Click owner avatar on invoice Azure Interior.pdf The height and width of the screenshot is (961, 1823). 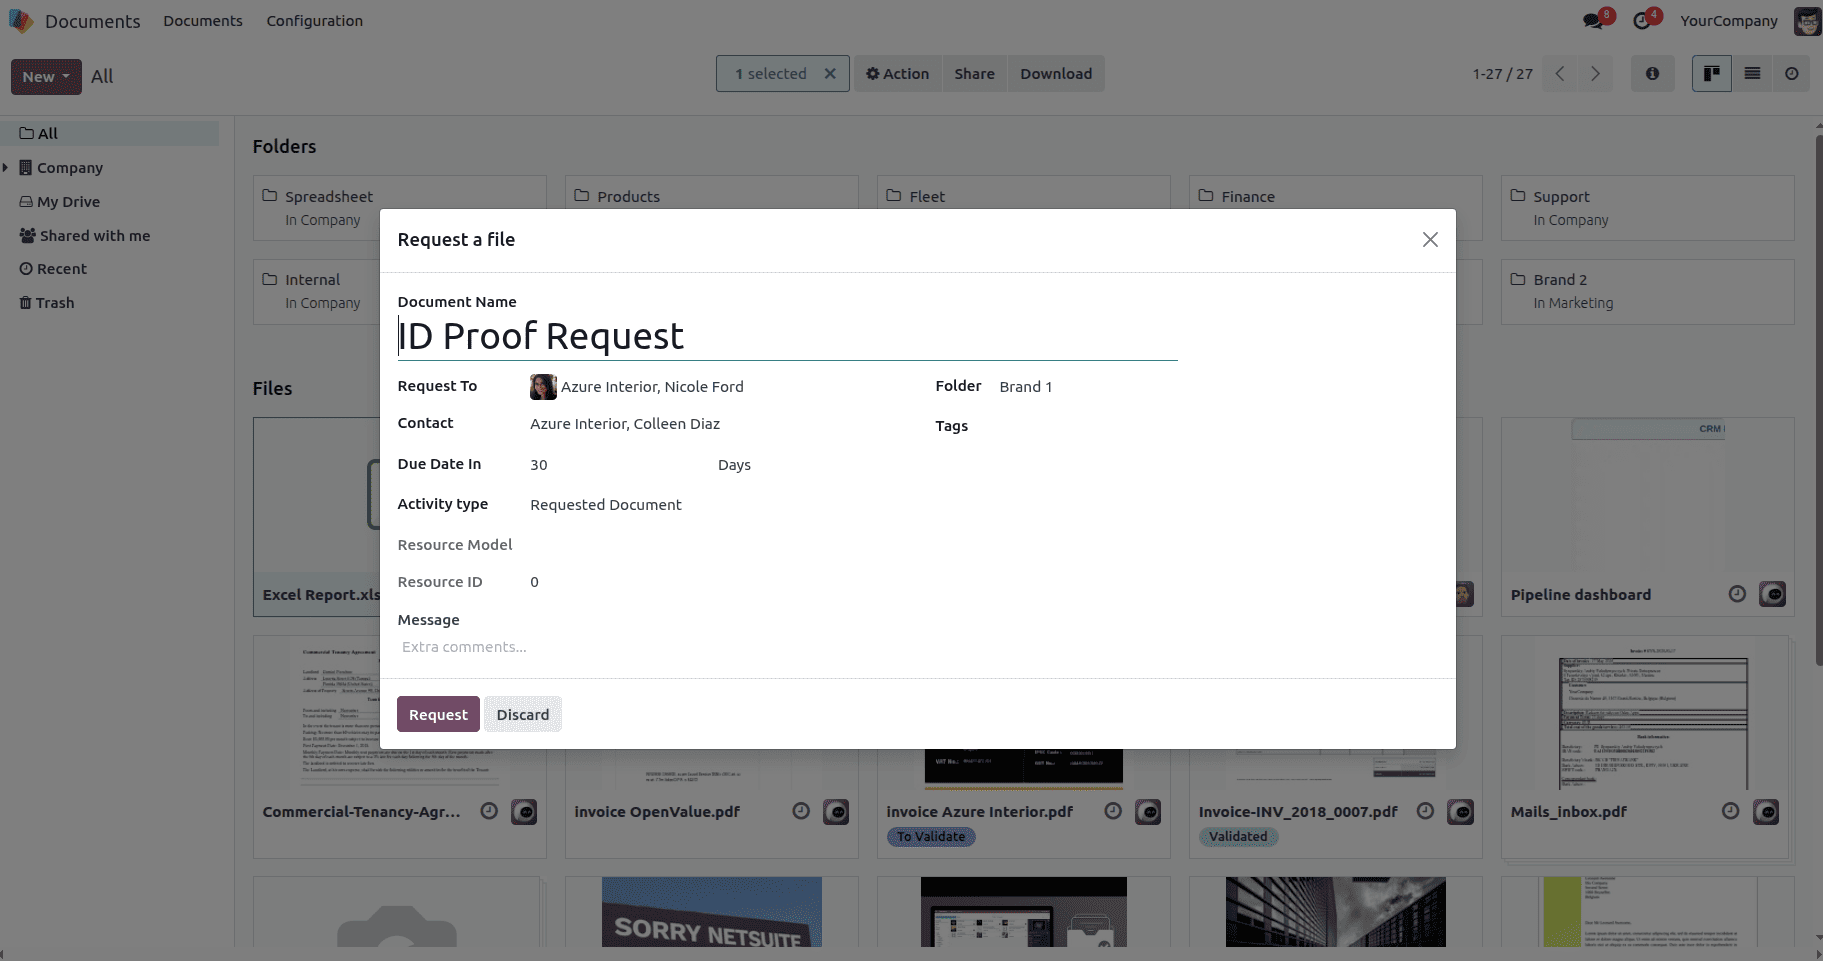[1148, 812]
